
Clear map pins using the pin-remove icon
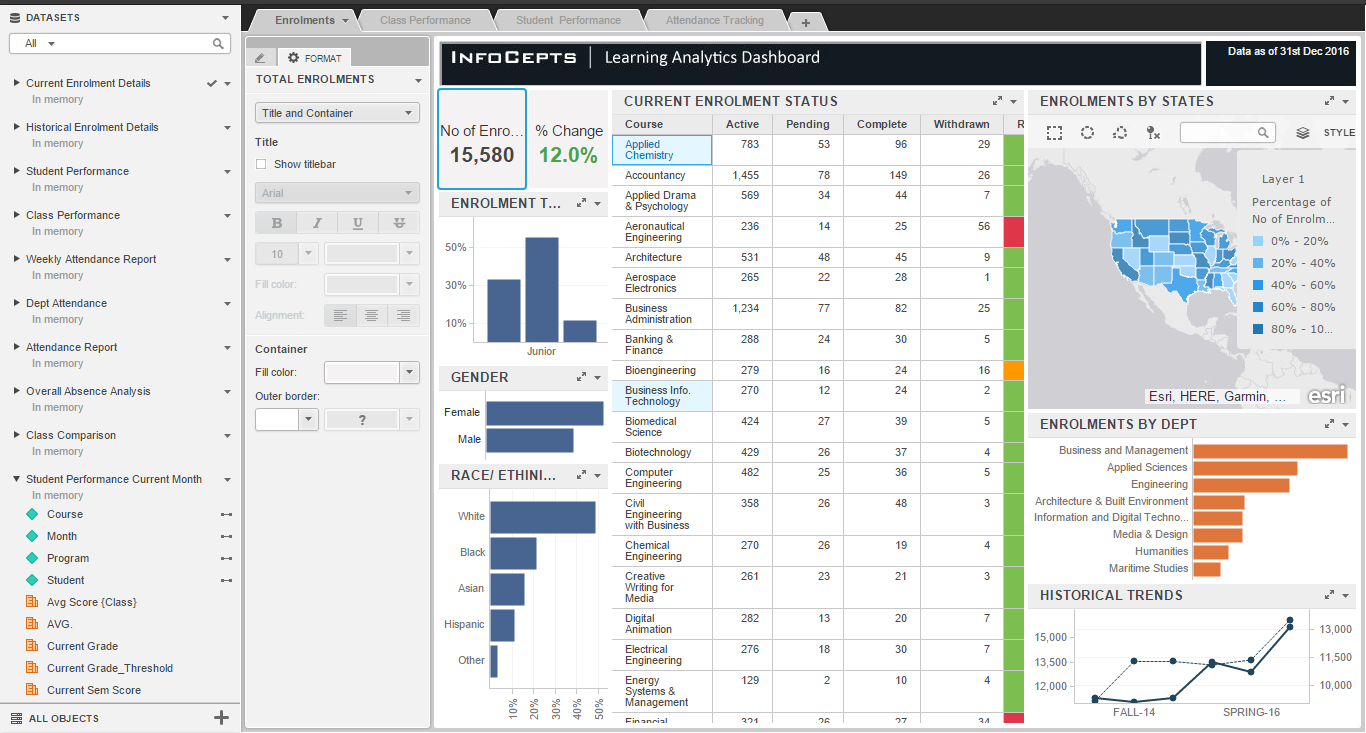(1153, 131)
